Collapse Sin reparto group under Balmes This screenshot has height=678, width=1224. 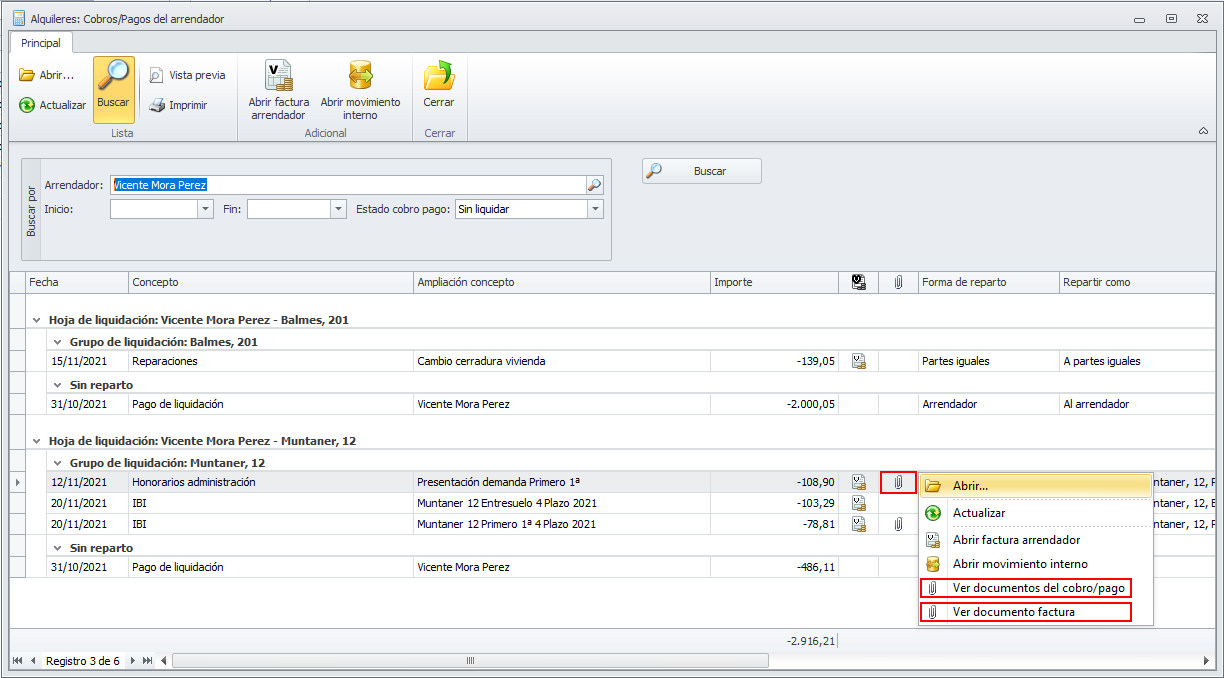(58, 384)
